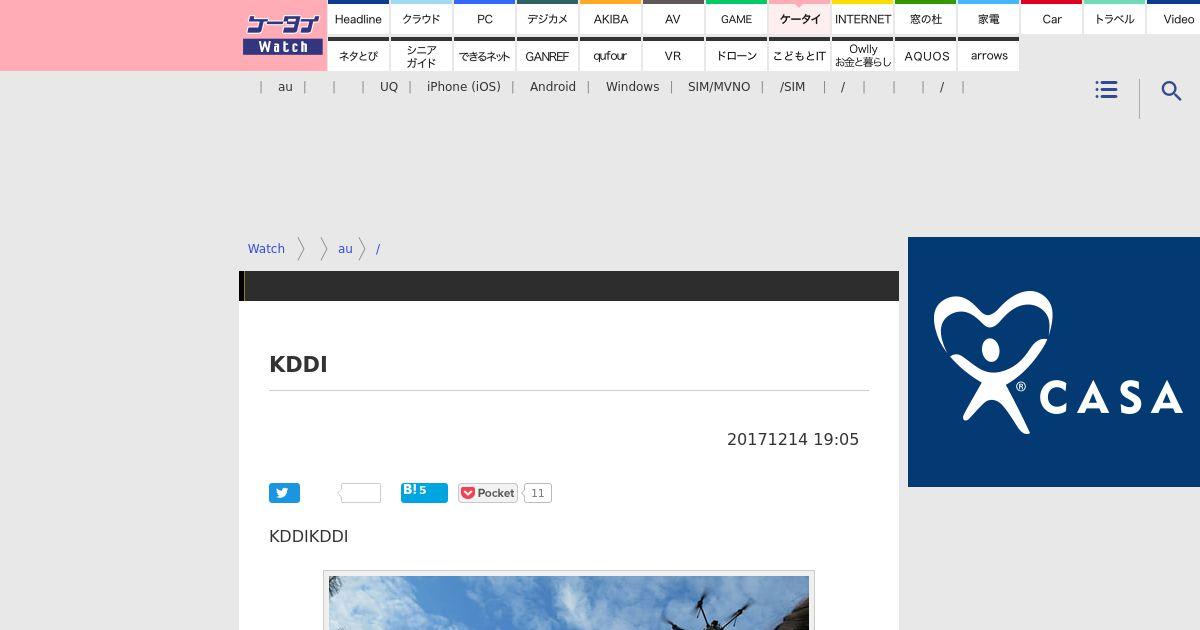The image size is (1200, 630).
Task: Click the Keitai Watch site logo
Action: pos(283,34)
